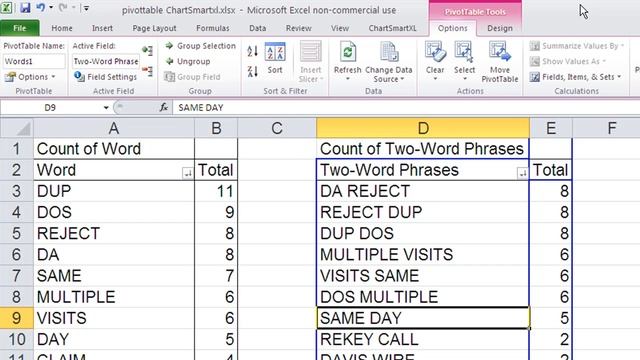Open Show Values As menu

[568, 61]
